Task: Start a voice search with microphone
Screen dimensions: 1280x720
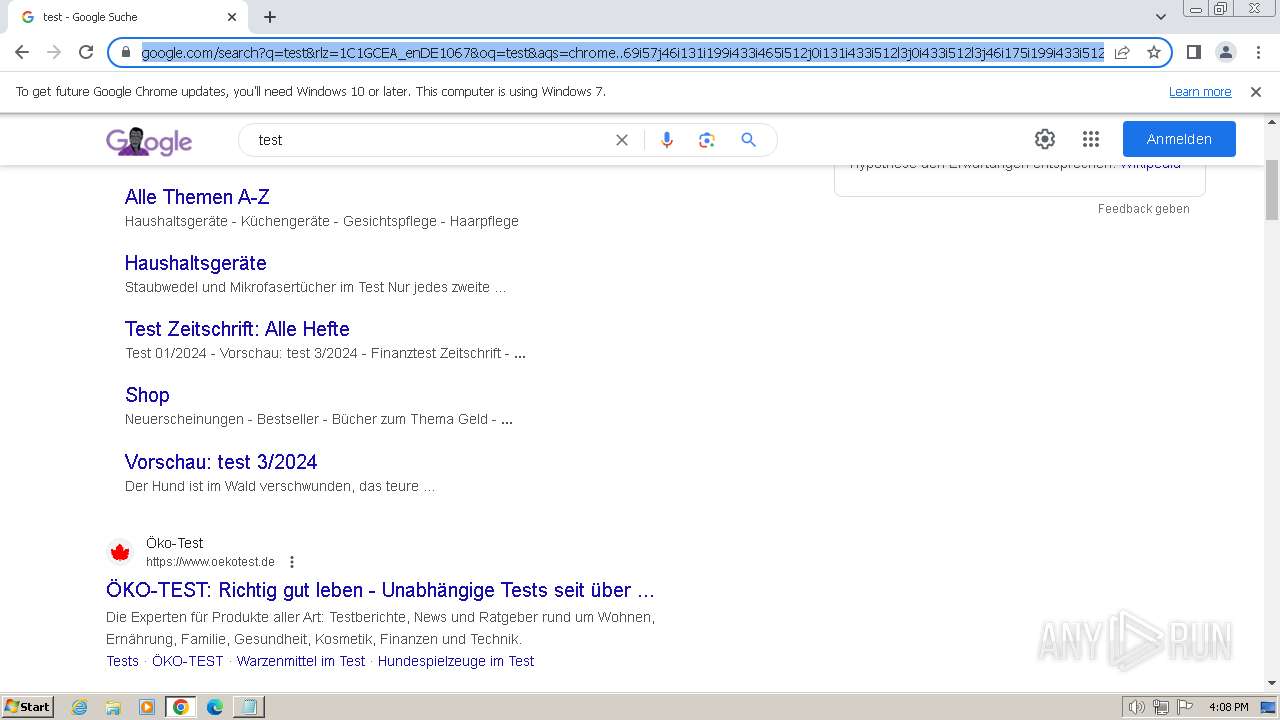Action: (x=667, y=140)
